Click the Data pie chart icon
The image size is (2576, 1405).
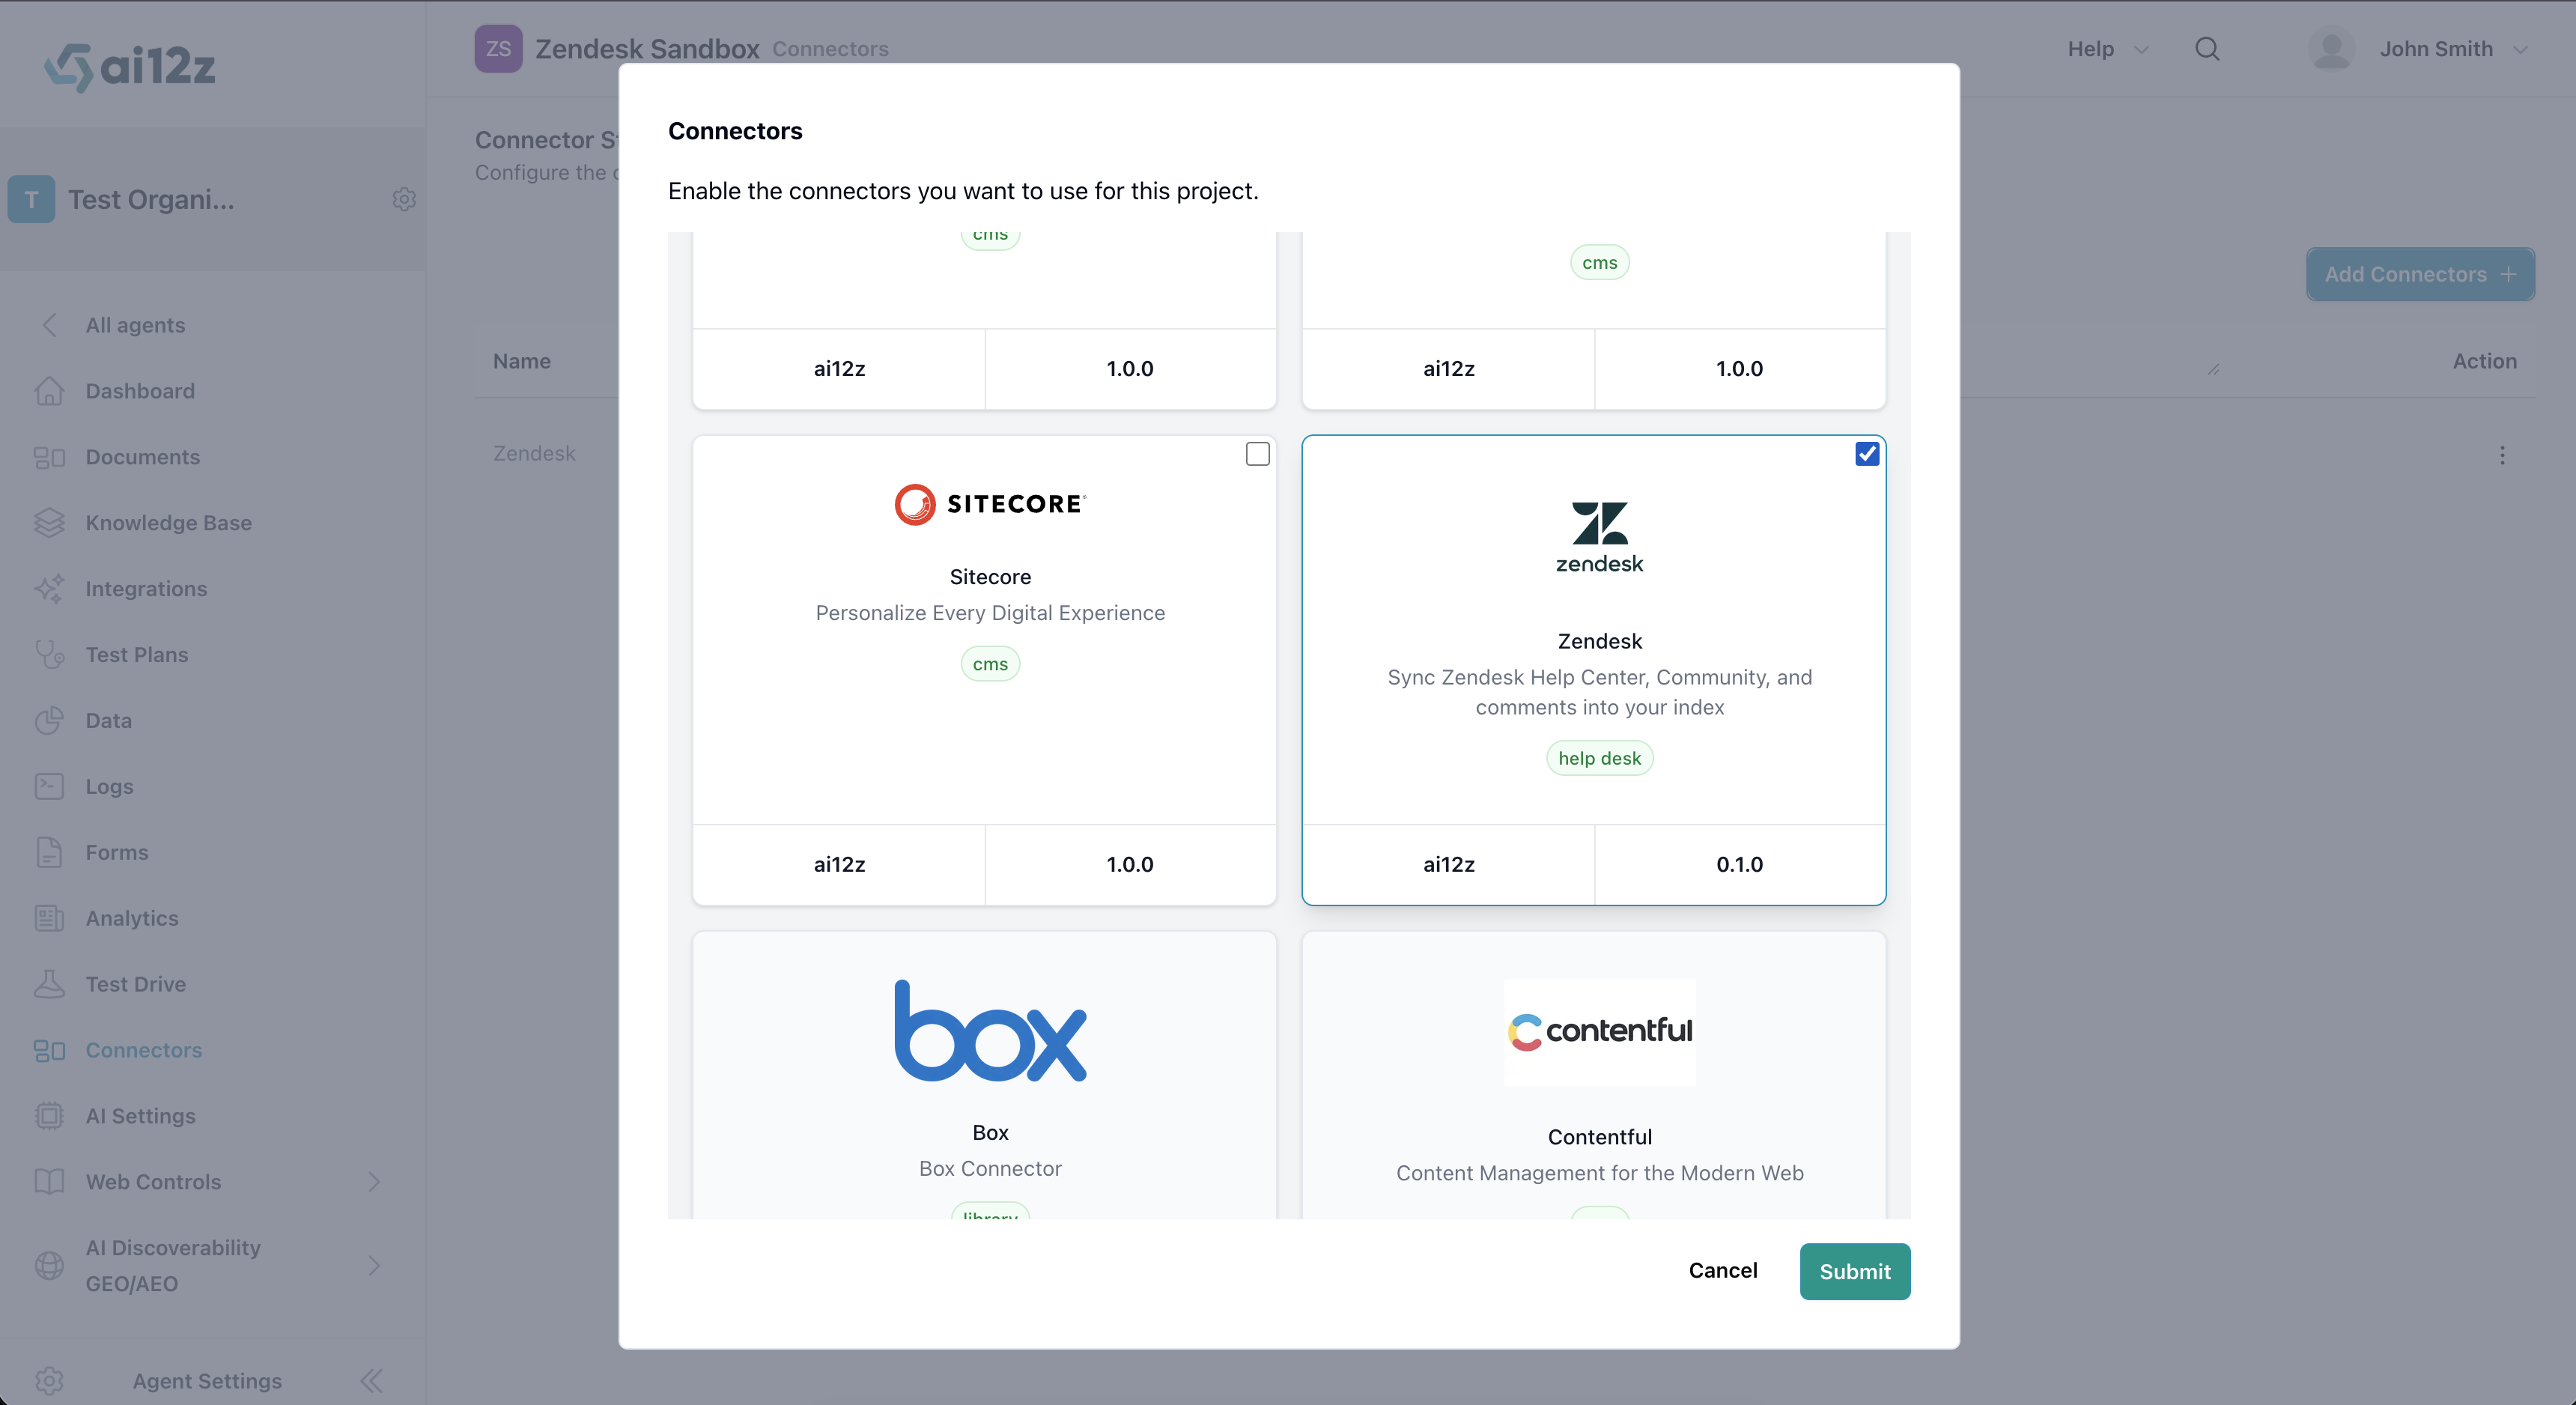49,721
